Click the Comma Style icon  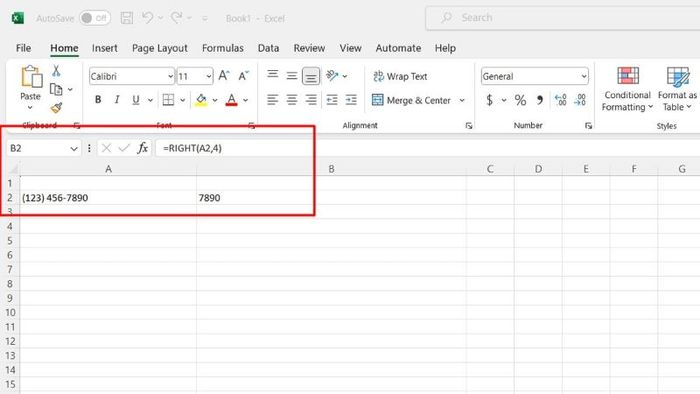tap(540, 100)
